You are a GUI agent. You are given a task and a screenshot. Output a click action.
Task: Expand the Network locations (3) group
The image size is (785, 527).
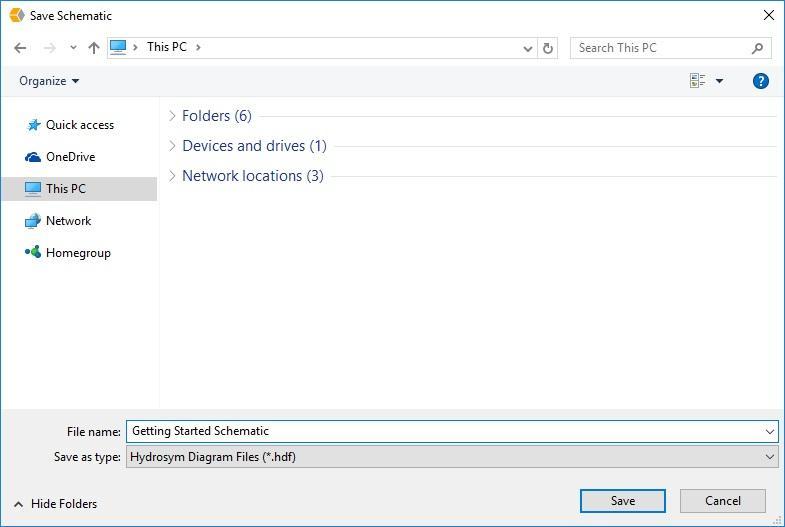pos(172,176)
